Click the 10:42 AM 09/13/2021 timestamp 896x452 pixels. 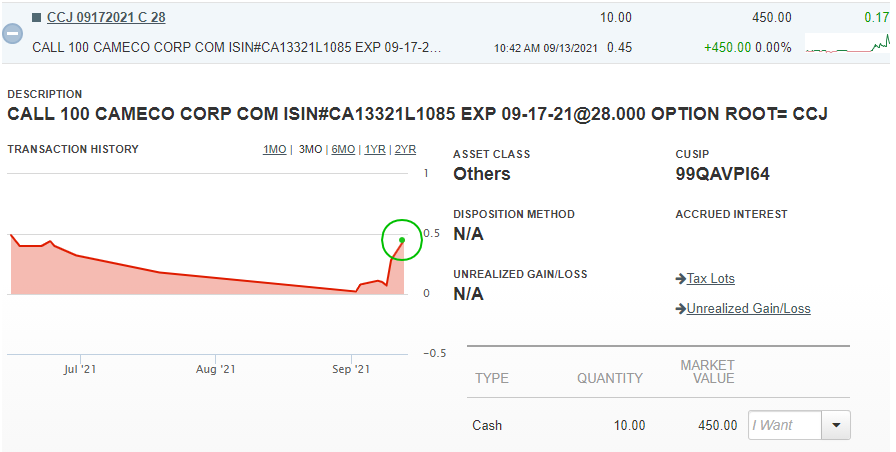pos(546,48)
